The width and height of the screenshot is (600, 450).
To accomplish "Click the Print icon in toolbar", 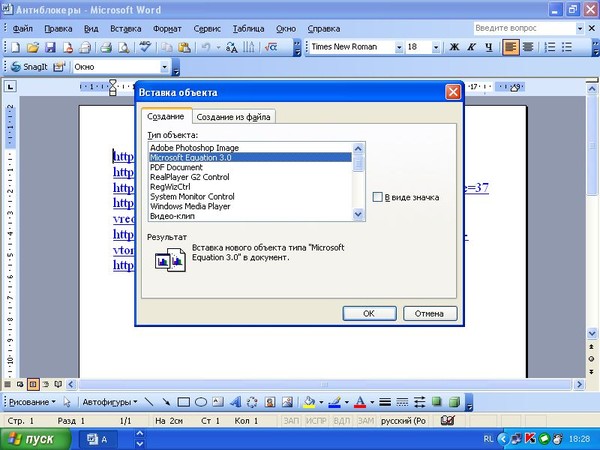I will pos(106,47).
